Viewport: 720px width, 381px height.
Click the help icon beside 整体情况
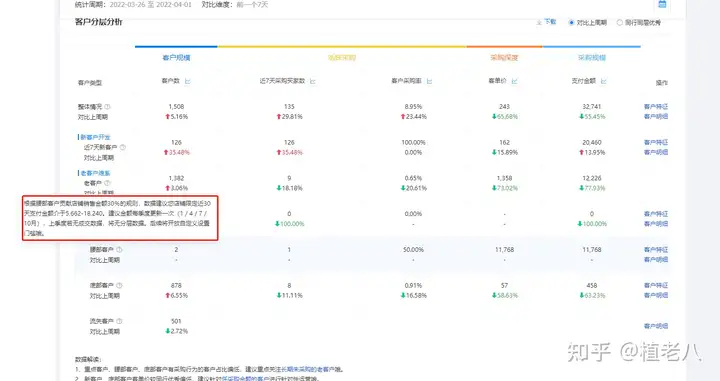point(107,106)
